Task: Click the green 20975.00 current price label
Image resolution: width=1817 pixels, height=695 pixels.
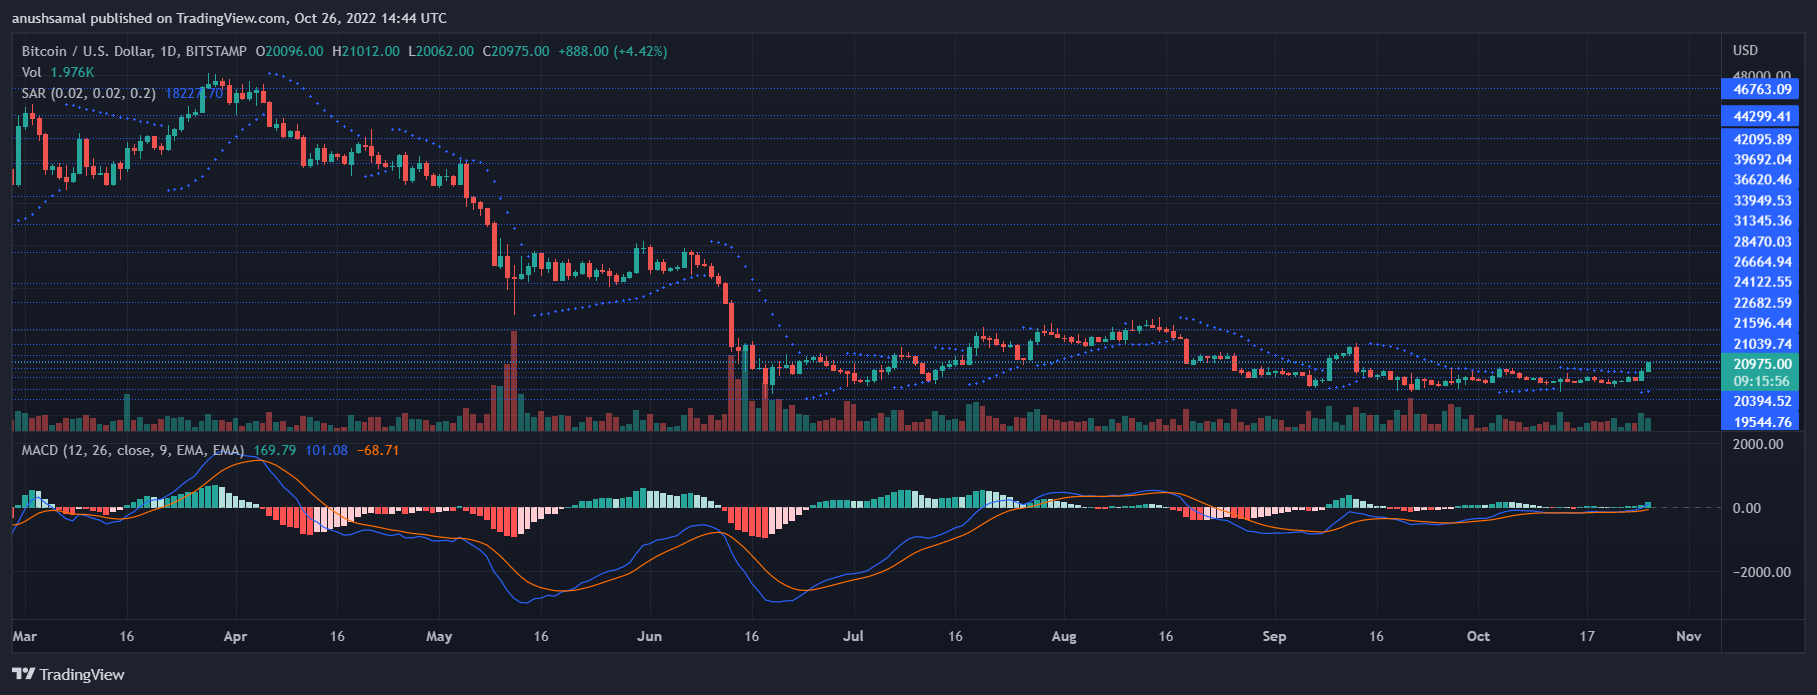Action: click(1762, 364)
